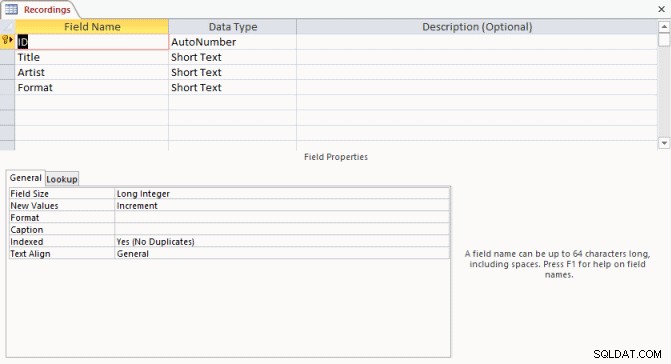
Task: Close the Recordings table design window
Action: point(661,9)
